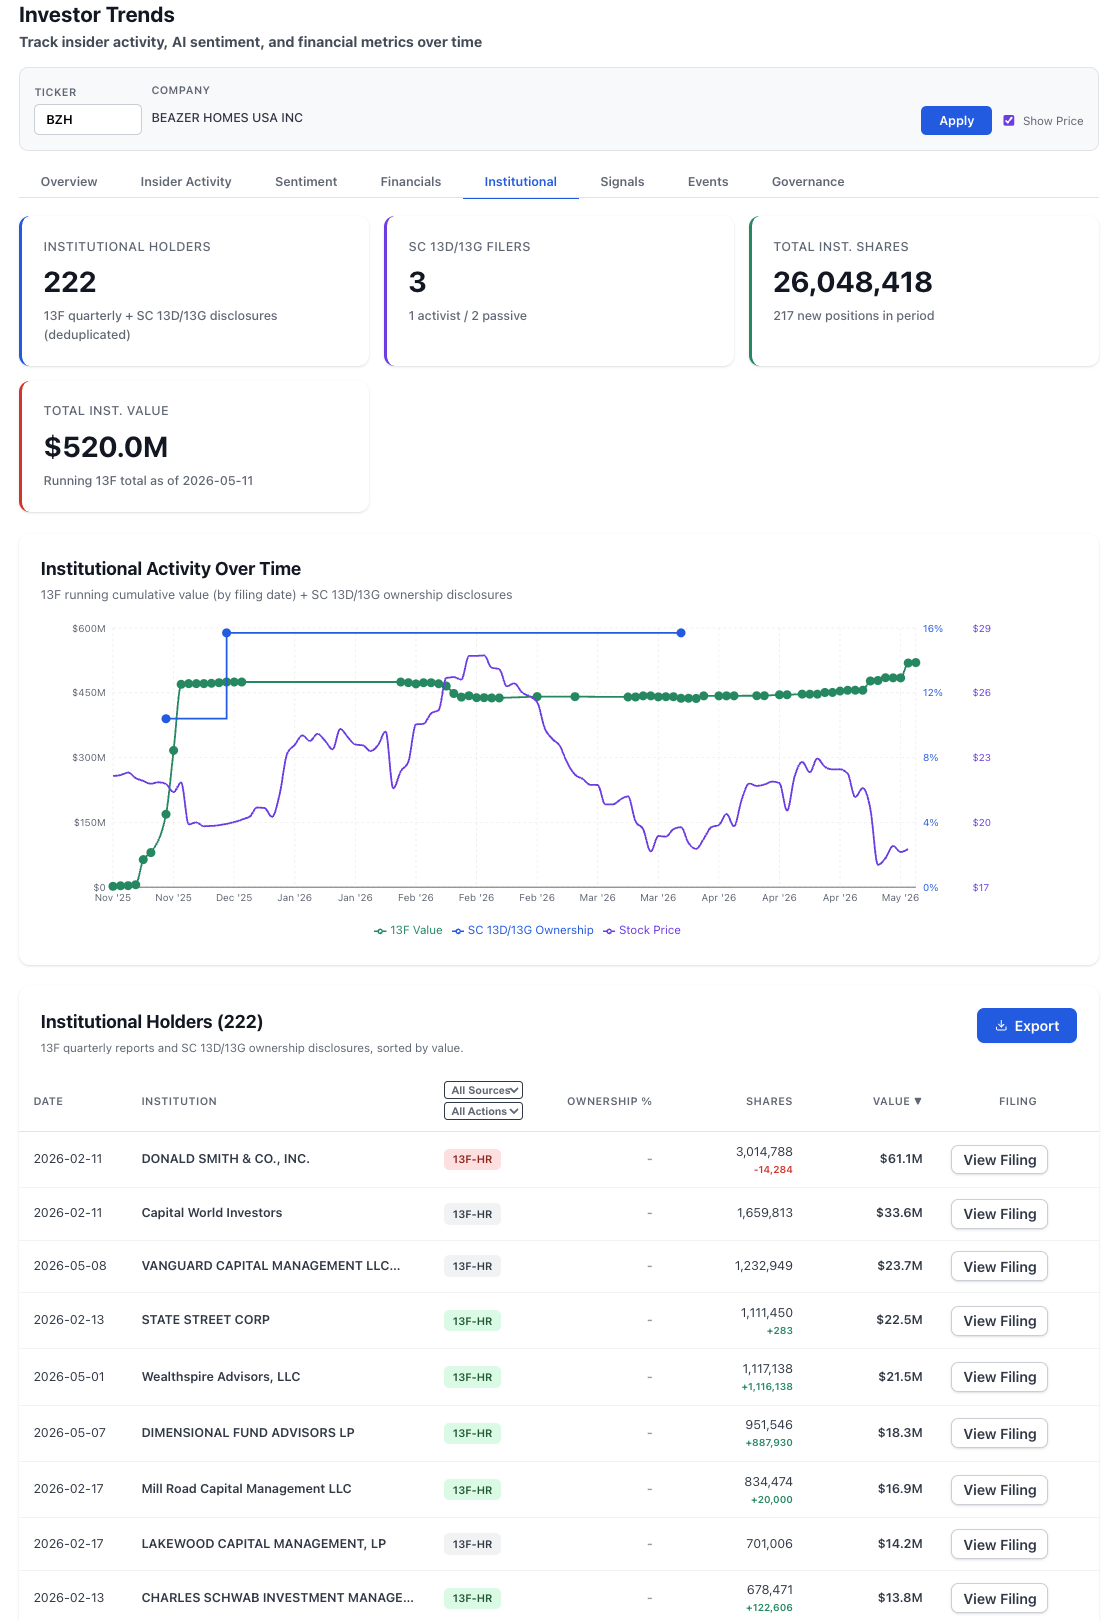Viewport: 1105px width, 1621px height.
Task: Toggle the Show Price checkbox
Action: click(x=1009, y=121)
